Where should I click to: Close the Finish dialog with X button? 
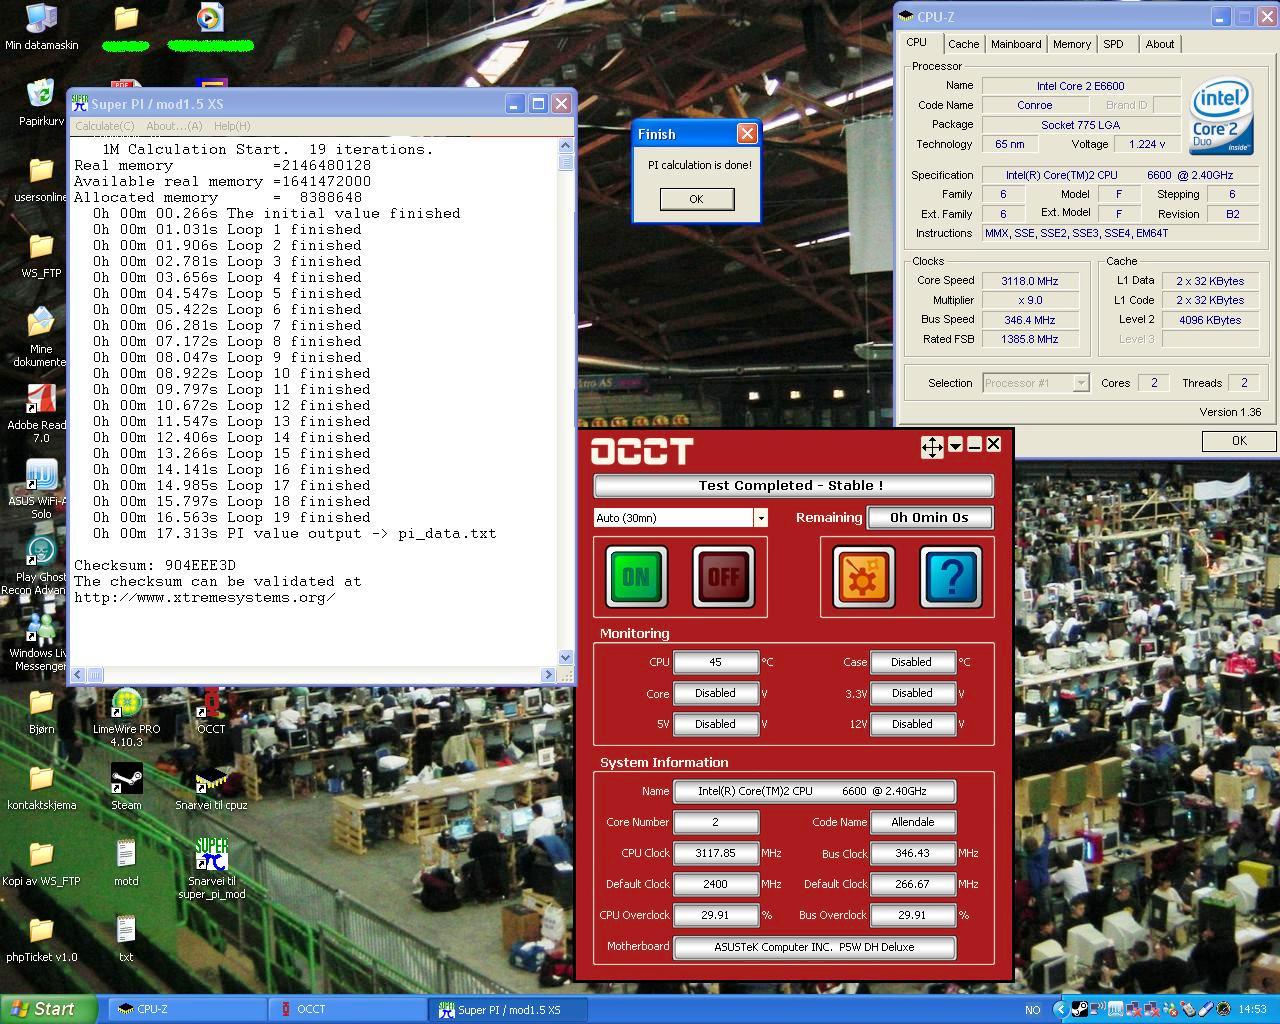[747, 133]
